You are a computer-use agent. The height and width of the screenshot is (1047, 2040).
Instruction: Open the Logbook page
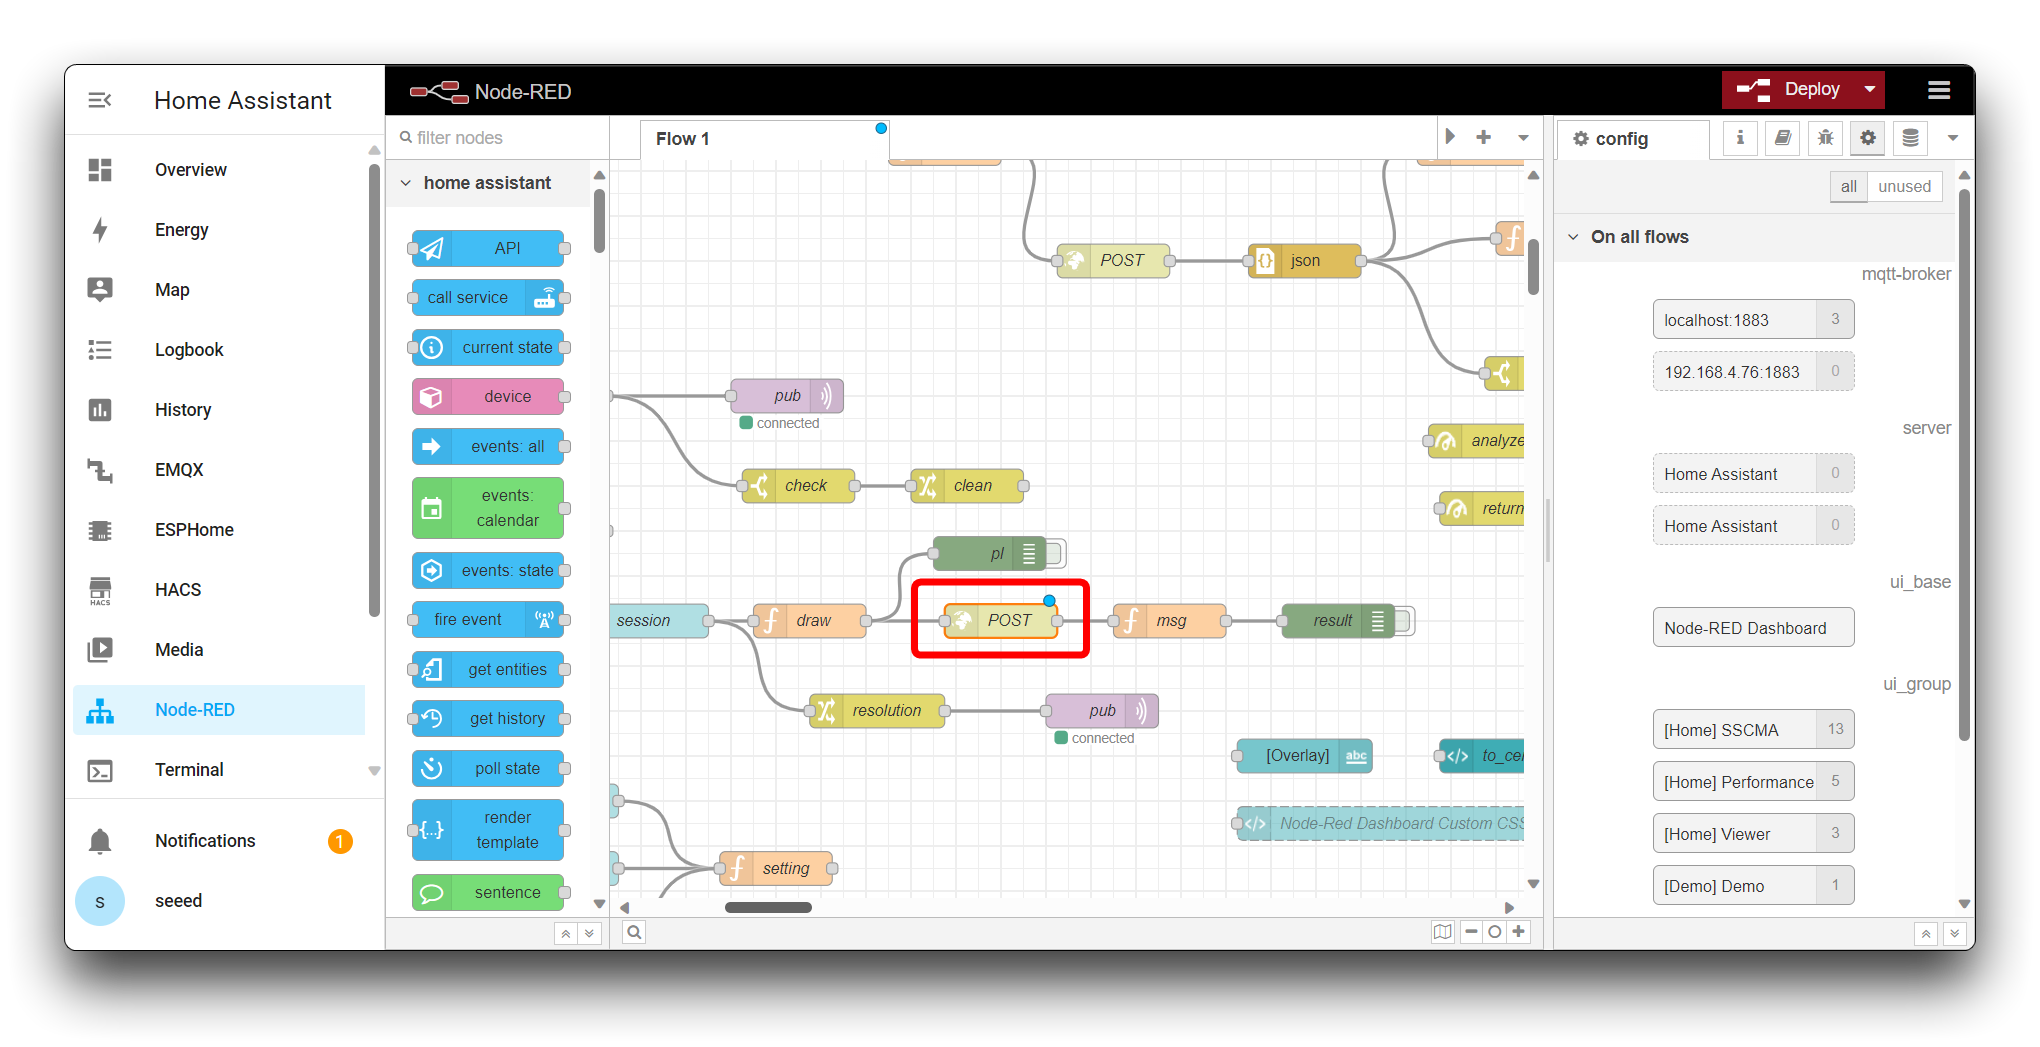pos(188,350)
